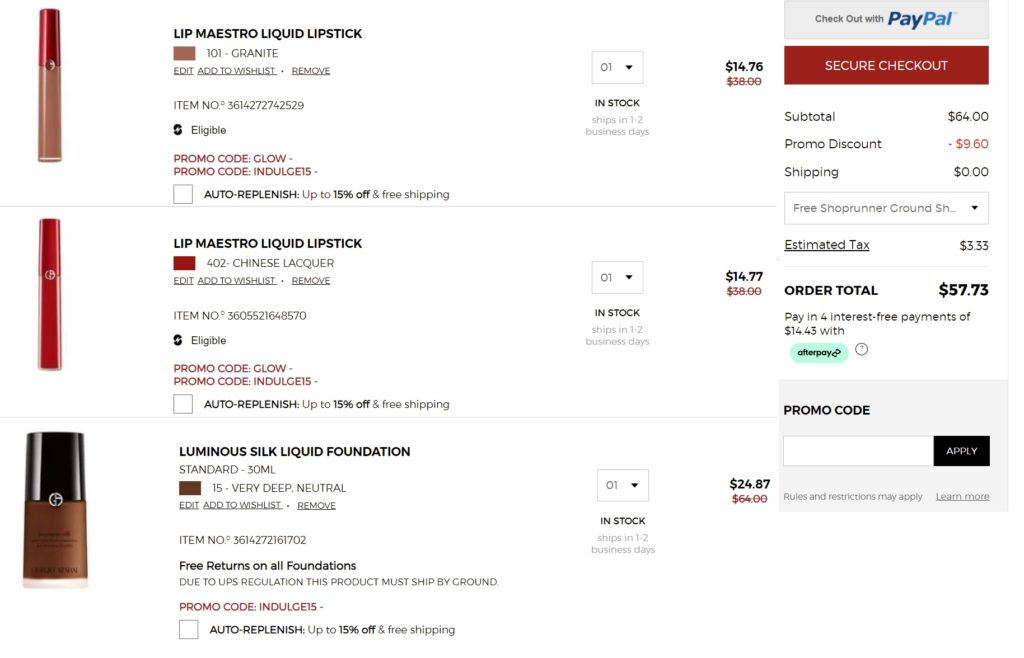Click the Secure Checkout button
1024x658 pixels.
click(x=885, y=65)
